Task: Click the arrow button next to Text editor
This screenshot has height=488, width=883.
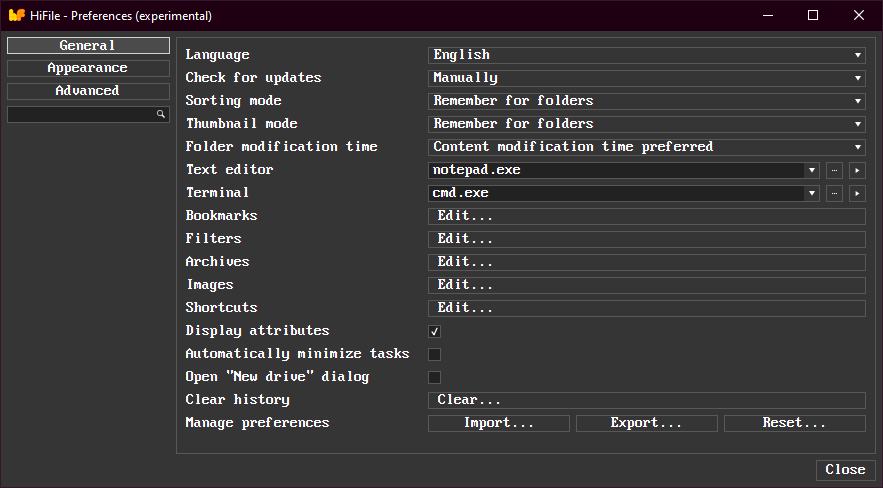Action: point(857,170)
